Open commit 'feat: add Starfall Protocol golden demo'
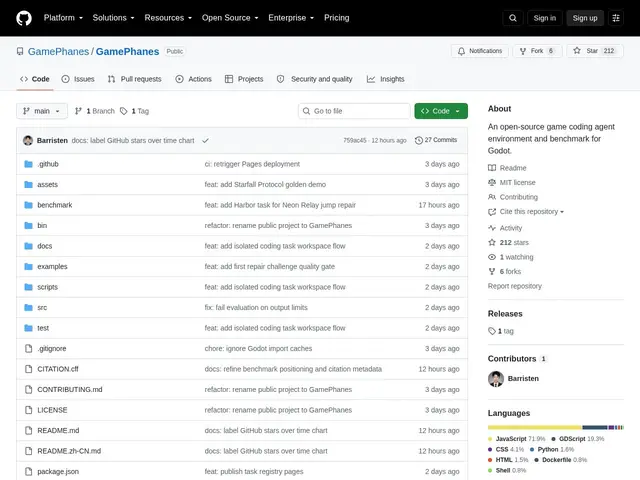Viewport: 640px width, 480px height. coord(265,184)
